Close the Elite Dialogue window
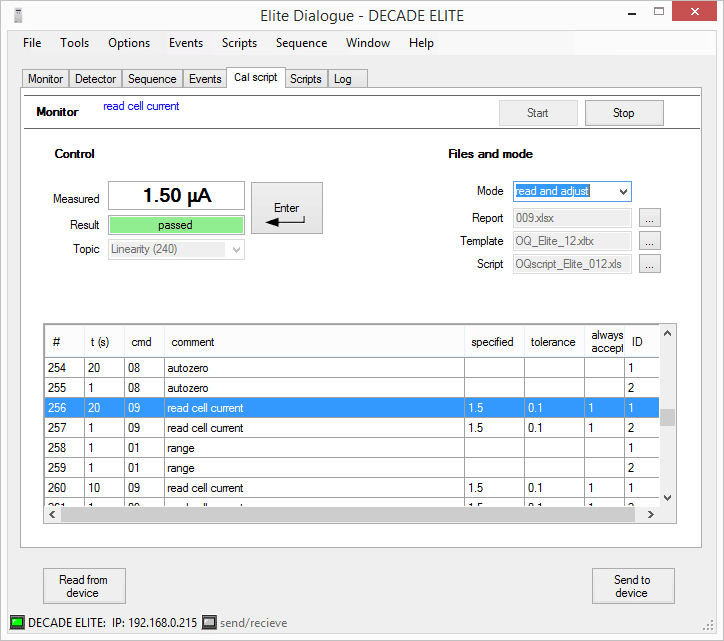This screenshot has width=724, height=641. coord(694,12)
